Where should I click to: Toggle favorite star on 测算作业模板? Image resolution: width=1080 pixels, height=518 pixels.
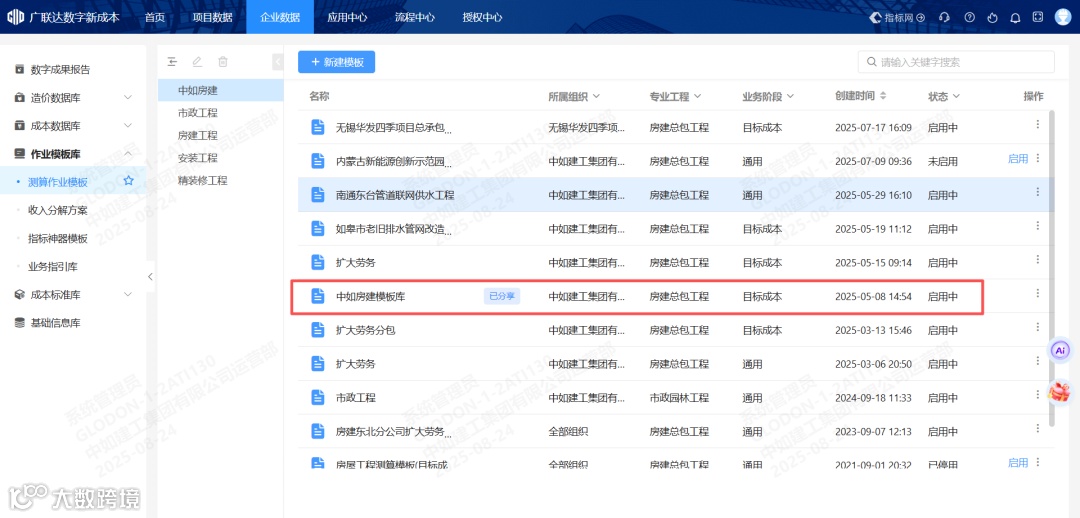click(x=128, y=181)
